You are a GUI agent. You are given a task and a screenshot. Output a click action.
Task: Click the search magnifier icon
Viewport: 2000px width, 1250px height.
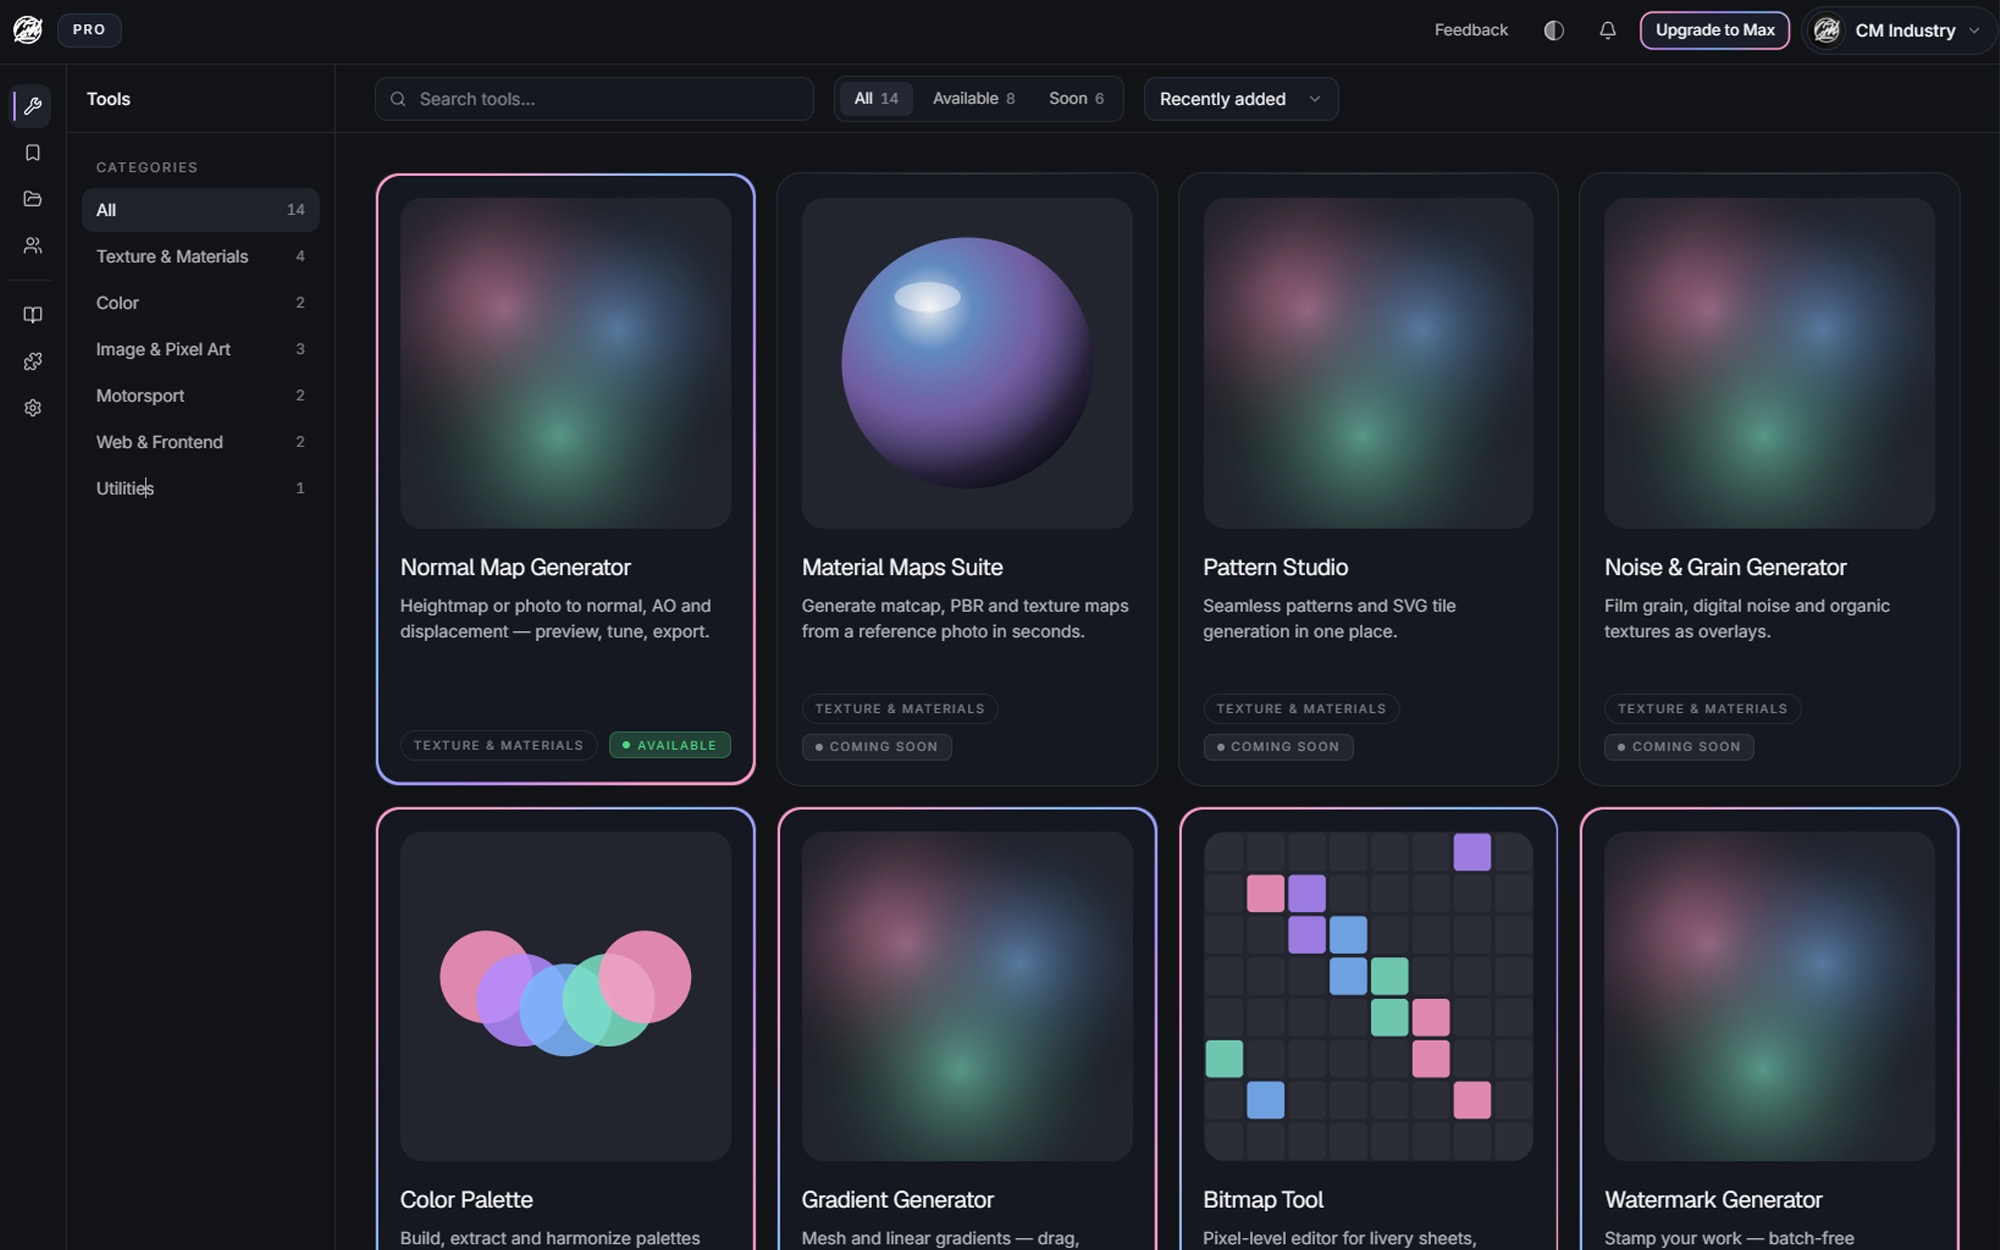pos(398,99)
